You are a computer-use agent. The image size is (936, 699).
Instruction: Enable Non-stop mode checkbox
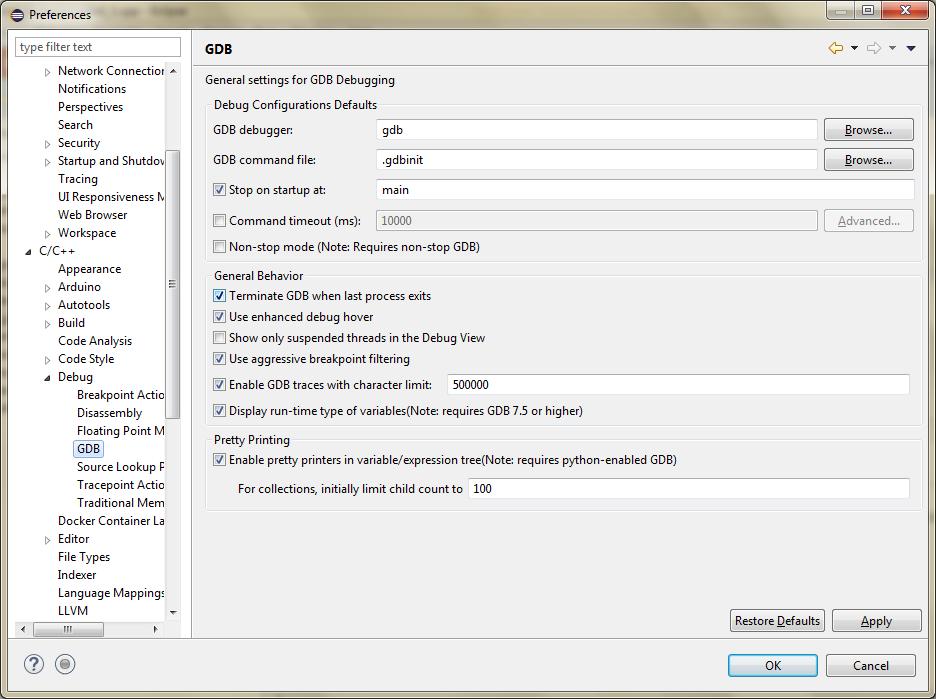tap(219, 247)
